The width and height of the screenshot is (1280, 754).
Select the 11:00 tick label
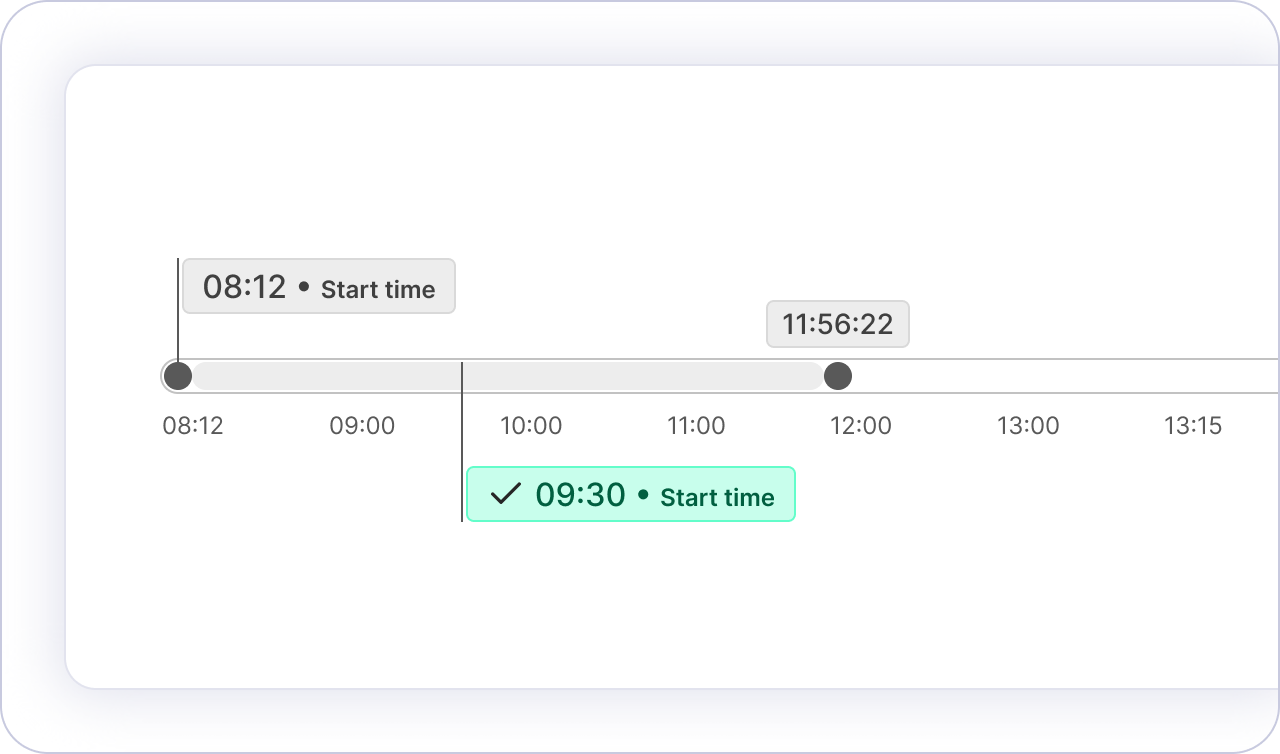[696, 426]
